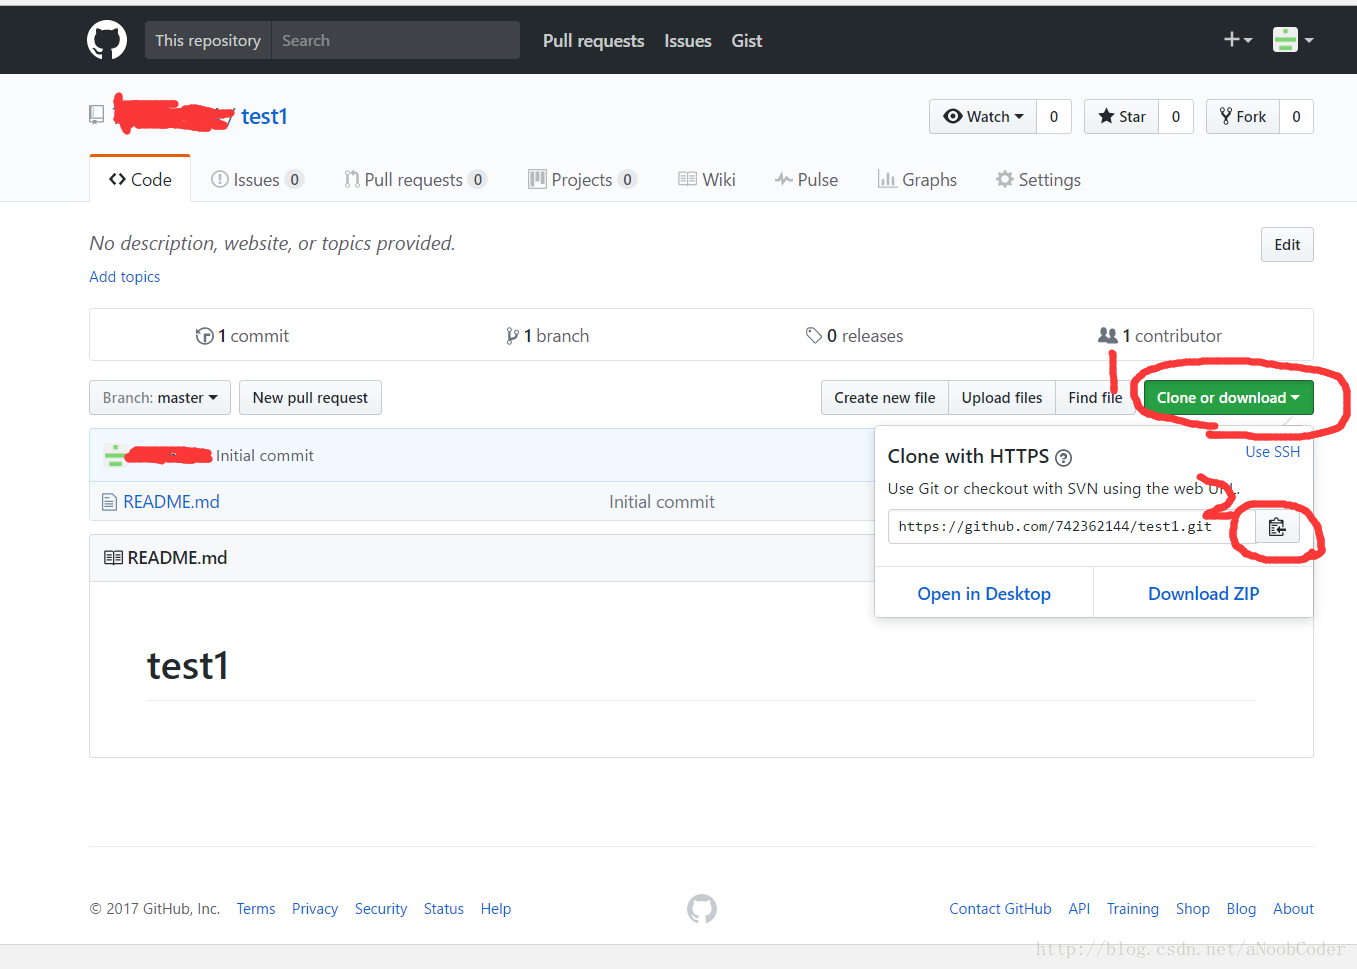Open the 0 releases page

pyautogui.click(x=854, y=336)
